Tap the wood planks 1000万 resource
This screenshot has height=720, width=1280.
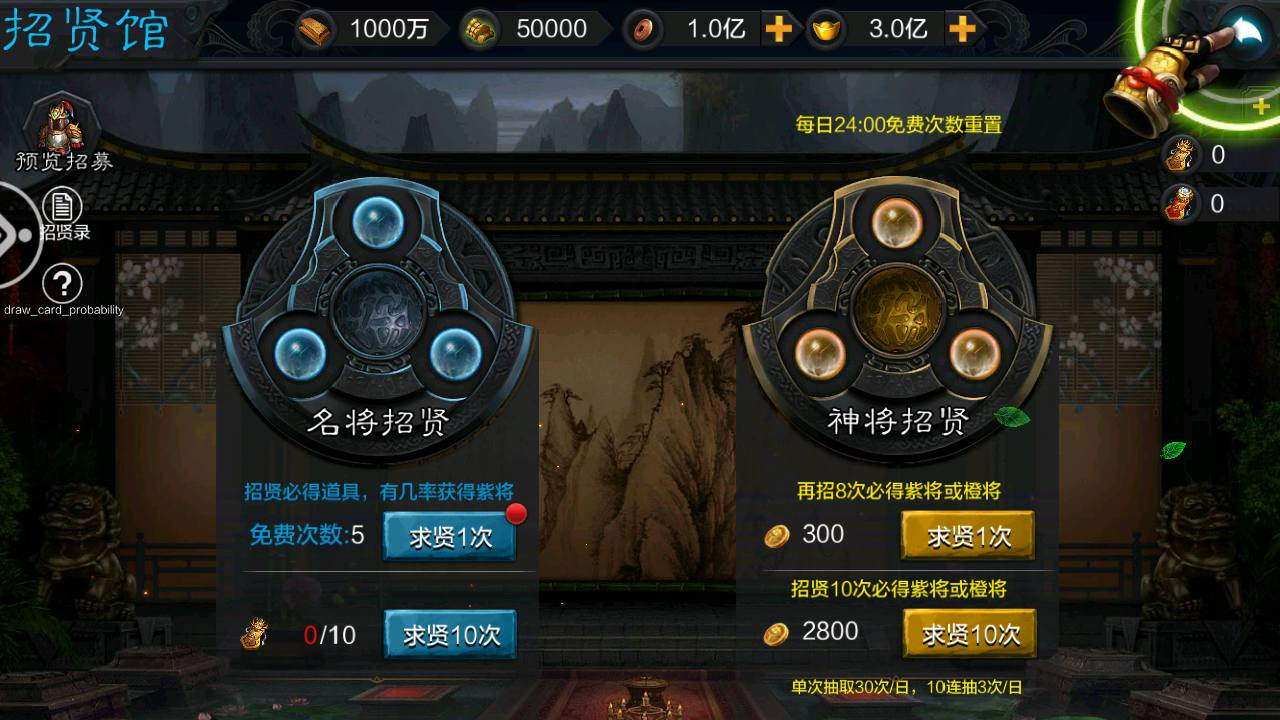point(366,29)
